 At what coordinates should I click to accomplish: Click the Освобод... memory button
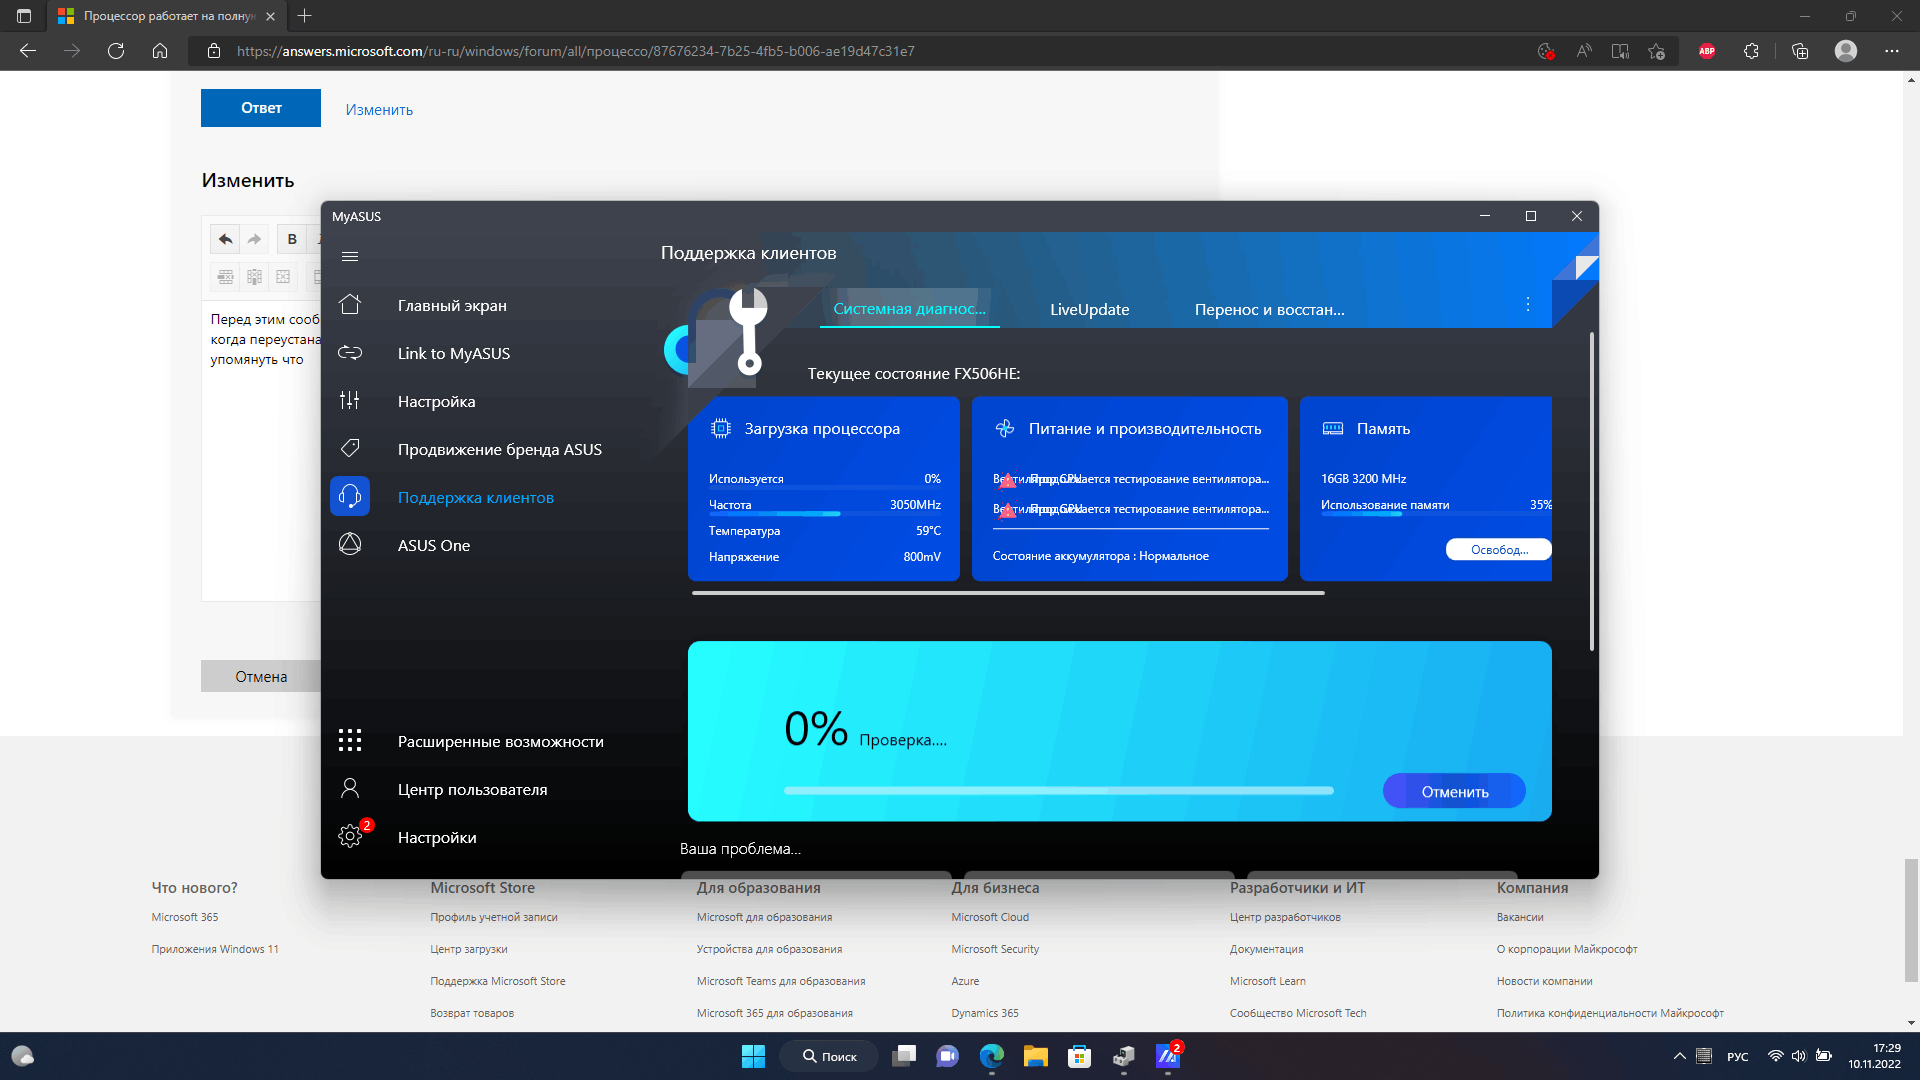1498,549
